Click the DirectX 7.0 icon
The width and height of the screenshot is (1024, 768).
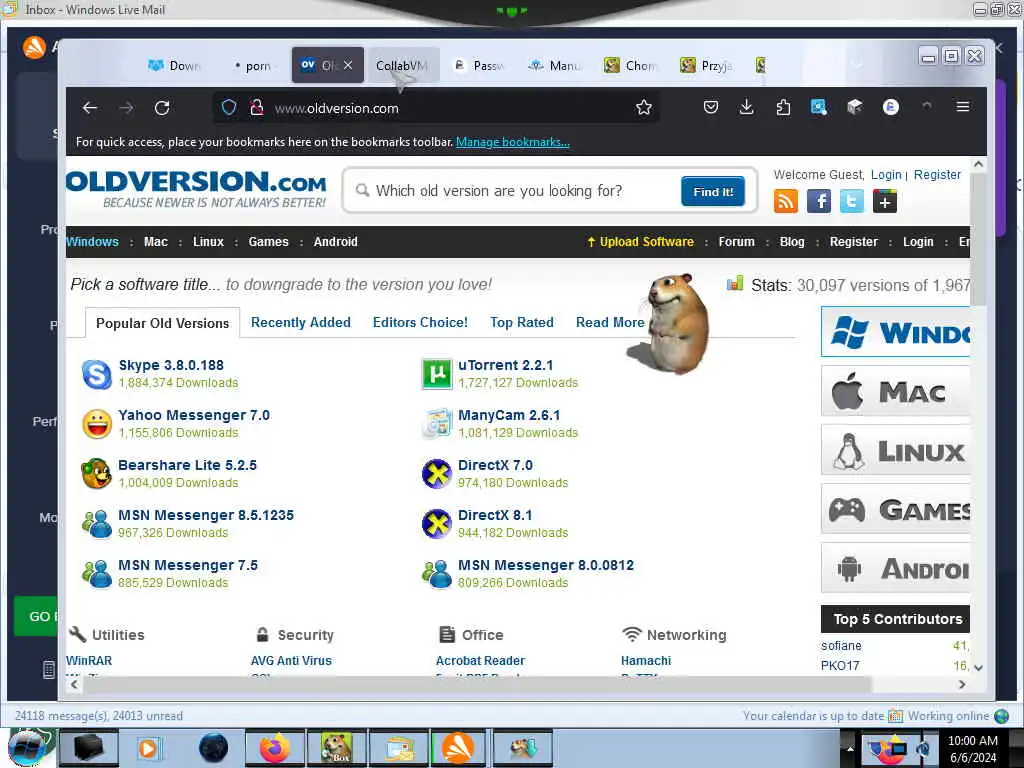tap(436, 474)
